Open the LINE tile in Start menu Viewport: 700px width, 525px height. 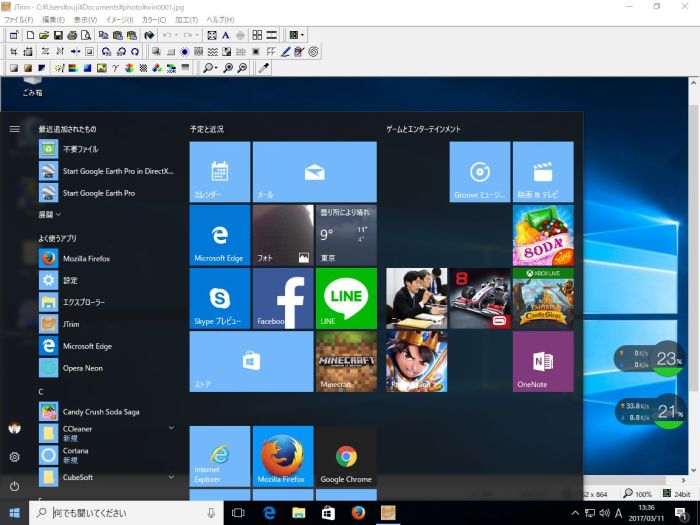pyautogui.click(x=346, y=298)
